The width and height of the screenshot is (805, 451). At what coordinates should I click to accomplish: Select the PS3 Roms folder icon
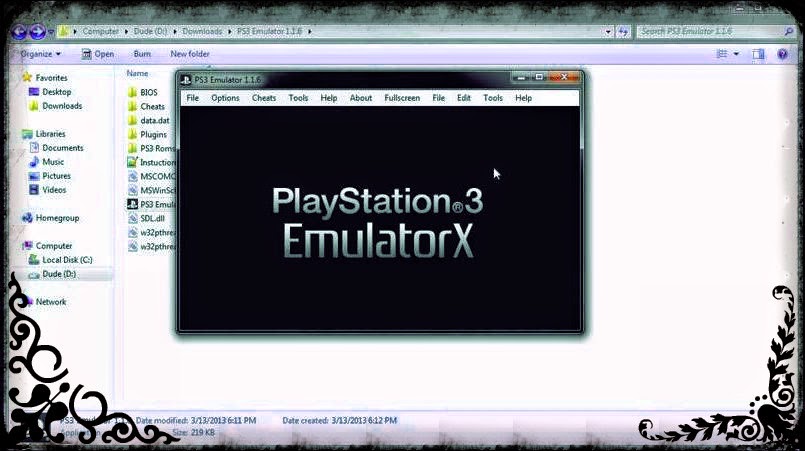point(132,148)
